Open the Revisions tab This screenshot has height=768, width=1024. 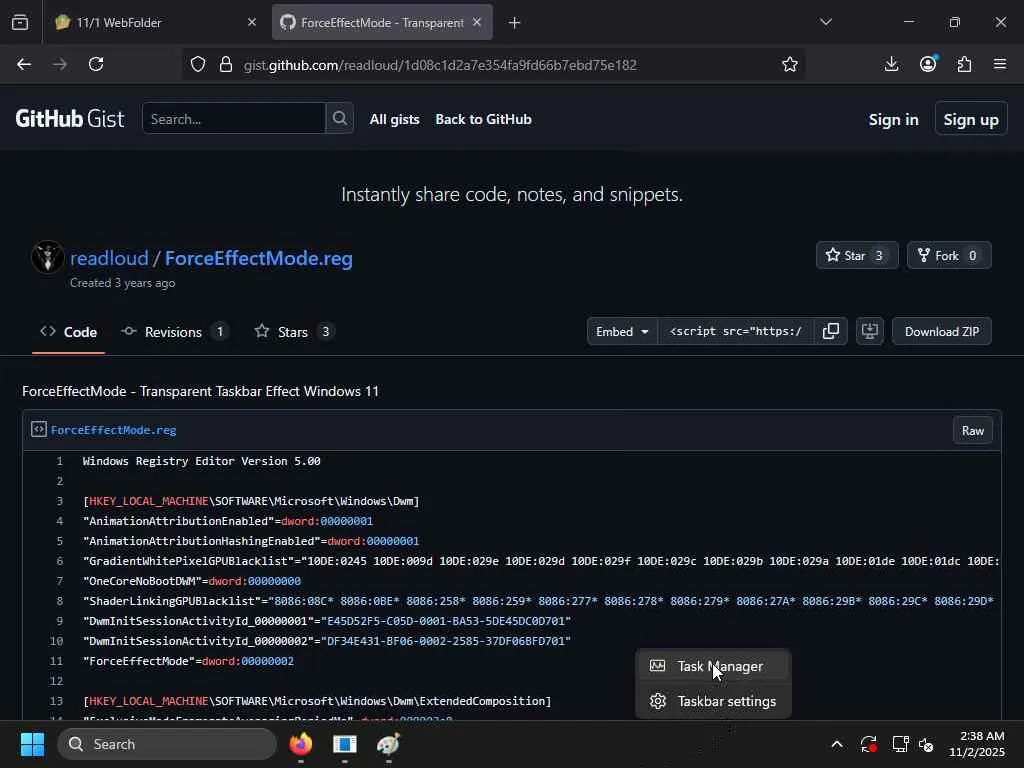(x=174, y=332)
